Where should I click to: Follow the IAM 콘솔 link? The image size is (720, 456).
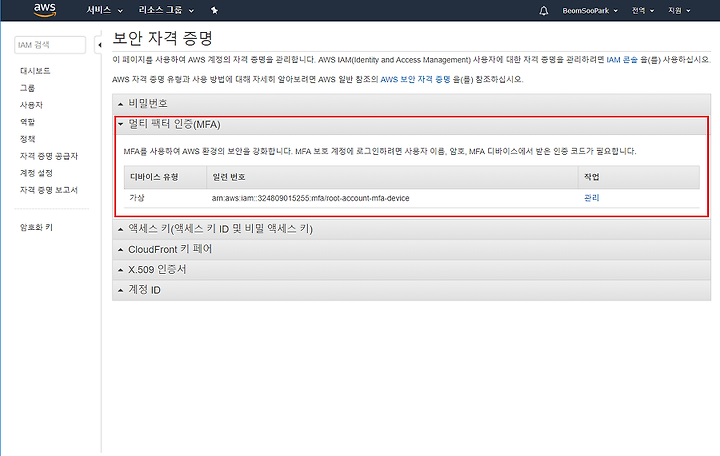[622, 60]
